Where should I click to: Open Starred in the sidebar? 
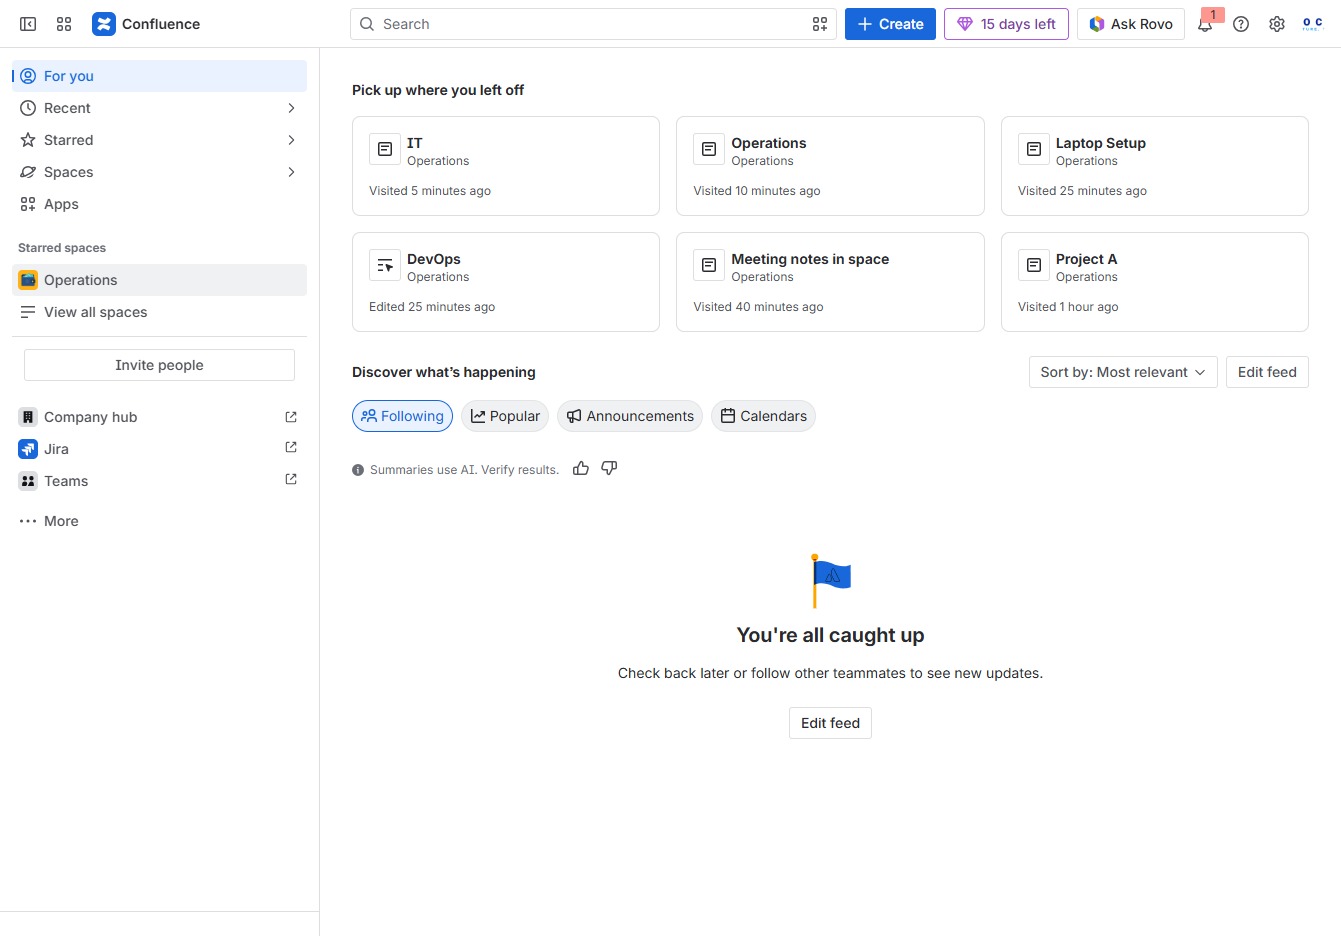[160, 140]
